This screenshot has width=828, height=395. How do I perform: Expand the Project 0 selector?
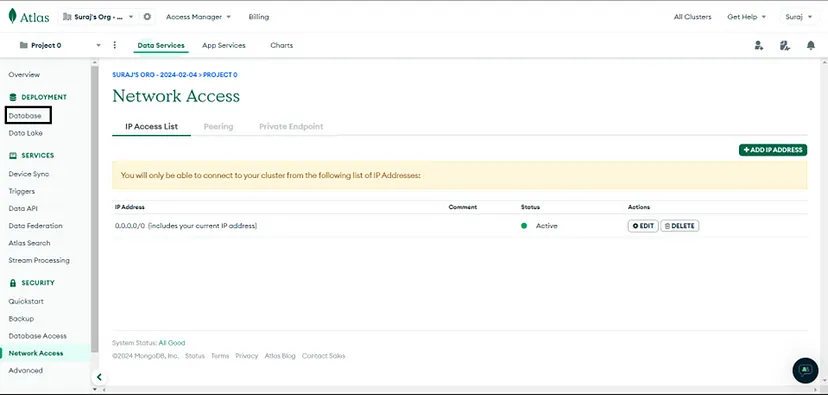pyautogui.click(x=60, y=45)
